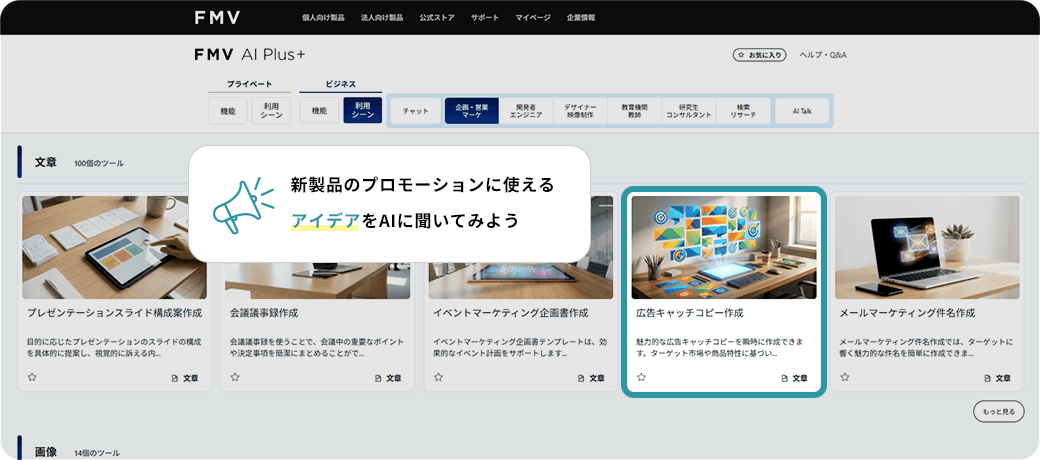The image size is (1040, 460).
Task: Click the 100個のツール count label
Action: 99,163
